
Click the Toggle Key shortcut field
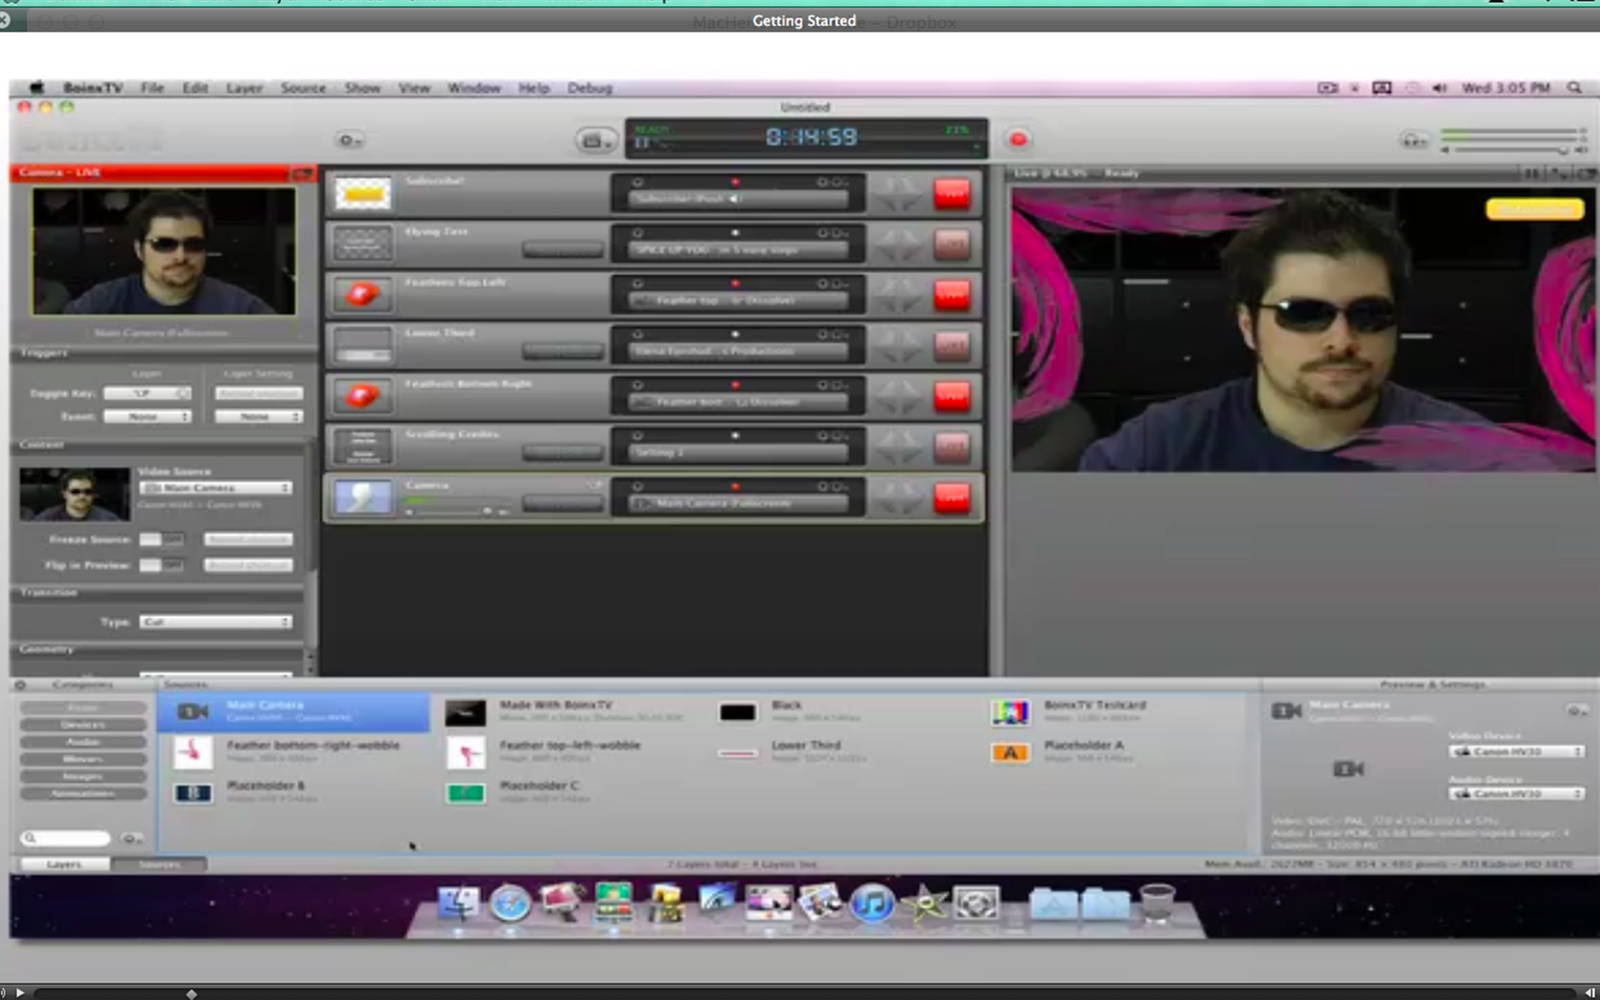[147, 393]
